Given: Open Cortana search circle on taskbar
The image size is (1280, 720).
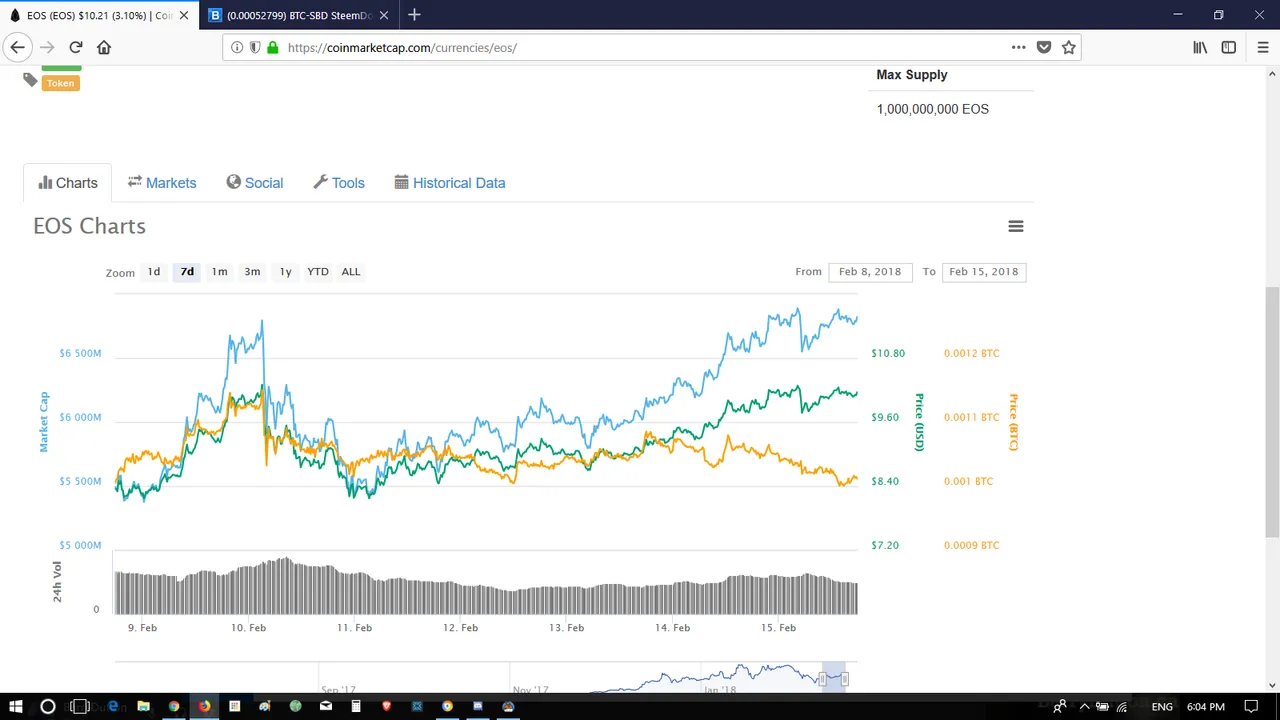Looking at the screenshot, I should point(47,706).
